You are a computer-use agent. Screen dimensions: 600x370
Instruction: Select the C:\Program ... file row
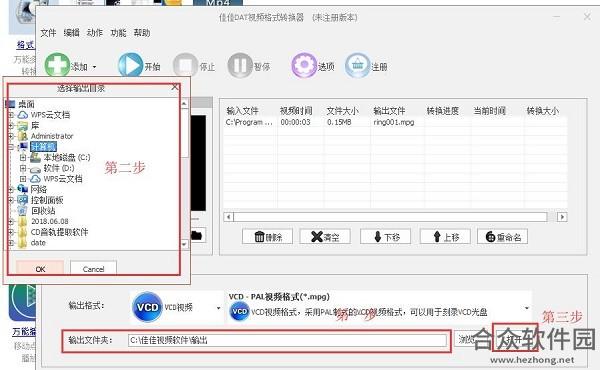tap(395, 122)
